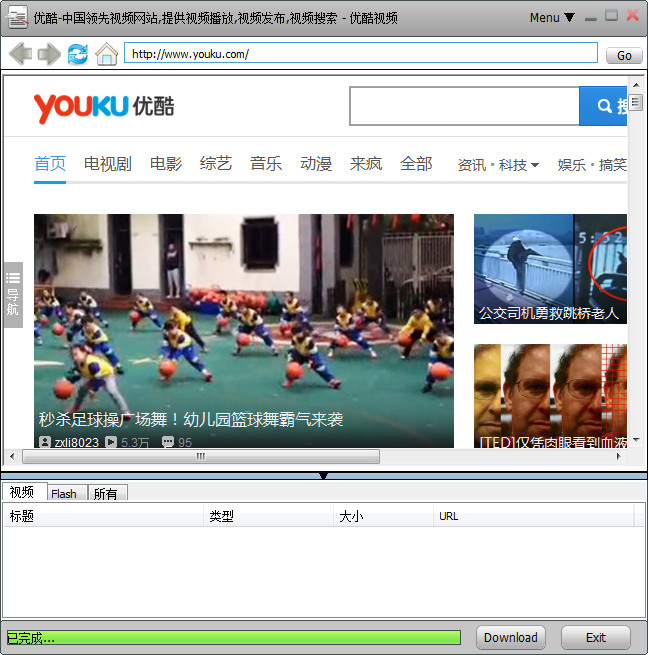This screenshot has width=648, height=655.
Task: Click the magnifier search button on Youku
Action: click(605, 106)
